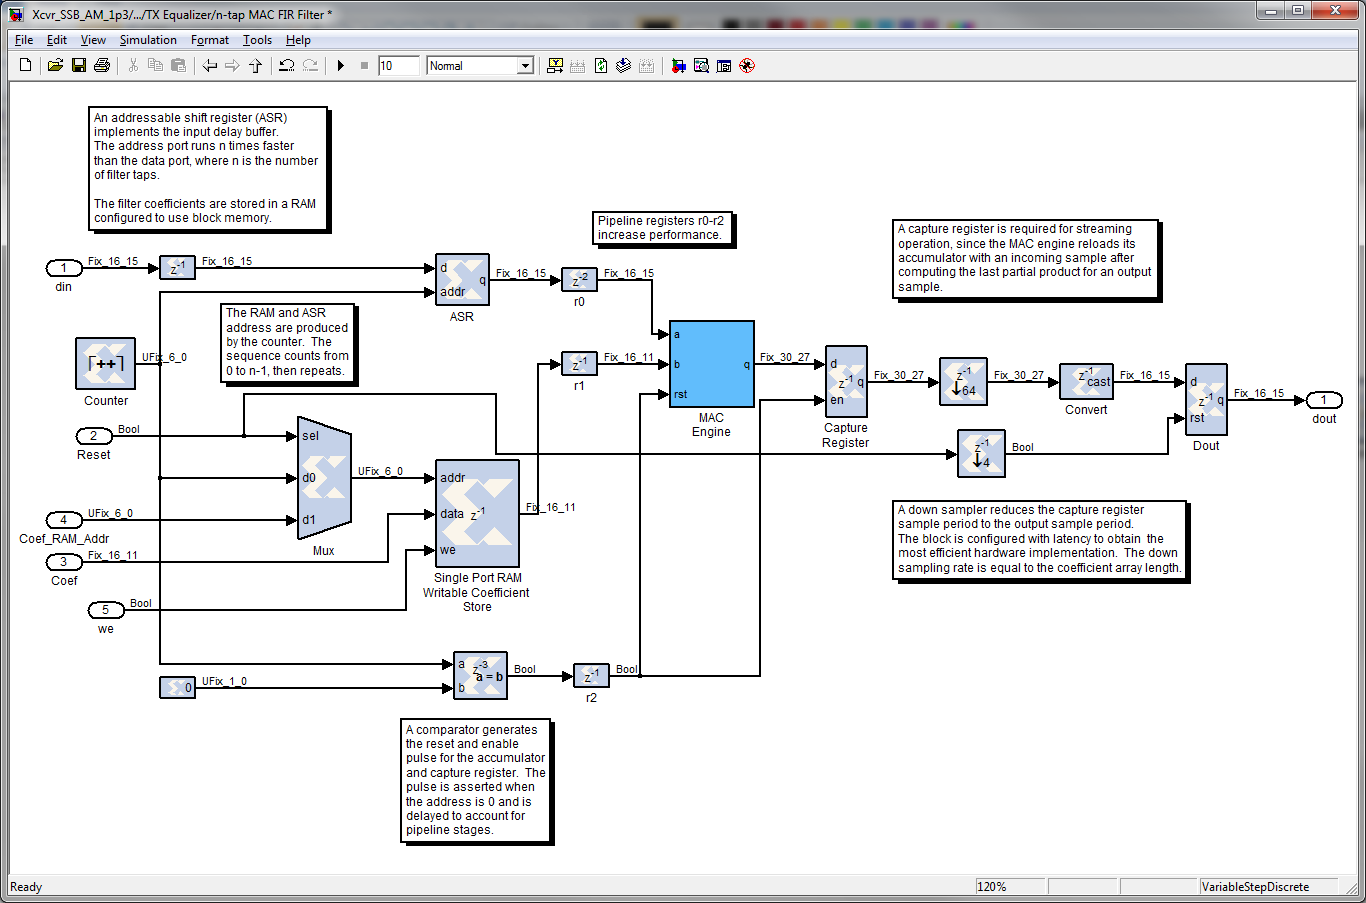Select the Mux block
This screenshot has height=903, width=1366.
click(x=325, y=478)
